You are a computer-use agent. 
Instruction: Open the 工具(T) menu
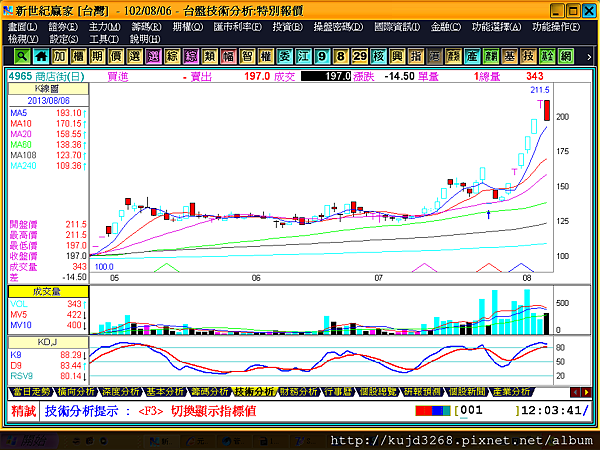click(x=104, y=39)
